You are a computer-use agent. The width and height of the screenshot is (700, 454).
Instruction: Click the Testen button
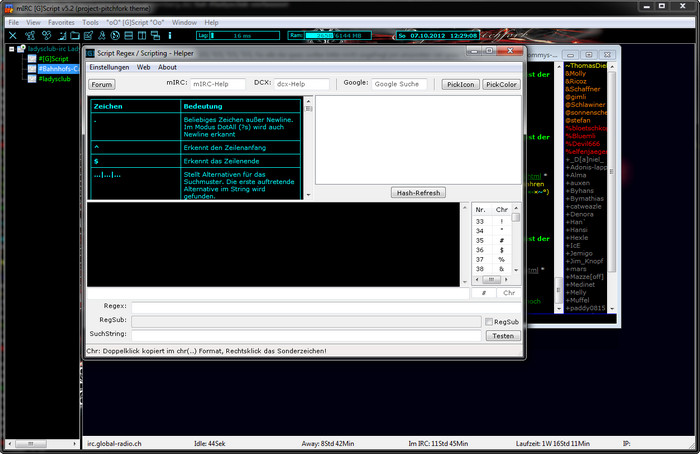pyautogui.click(x=503, y=336)
